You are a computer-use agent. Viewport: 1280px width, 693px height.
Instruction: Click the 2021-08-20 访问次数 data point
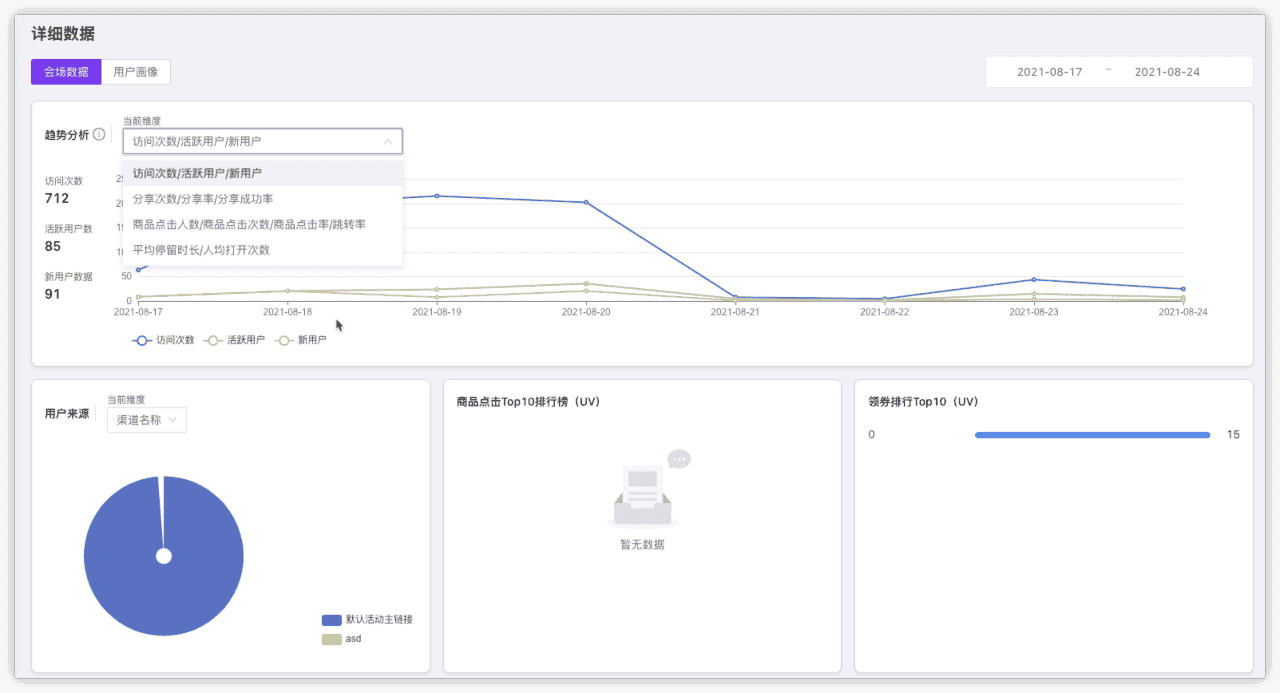tap(586, 202)
